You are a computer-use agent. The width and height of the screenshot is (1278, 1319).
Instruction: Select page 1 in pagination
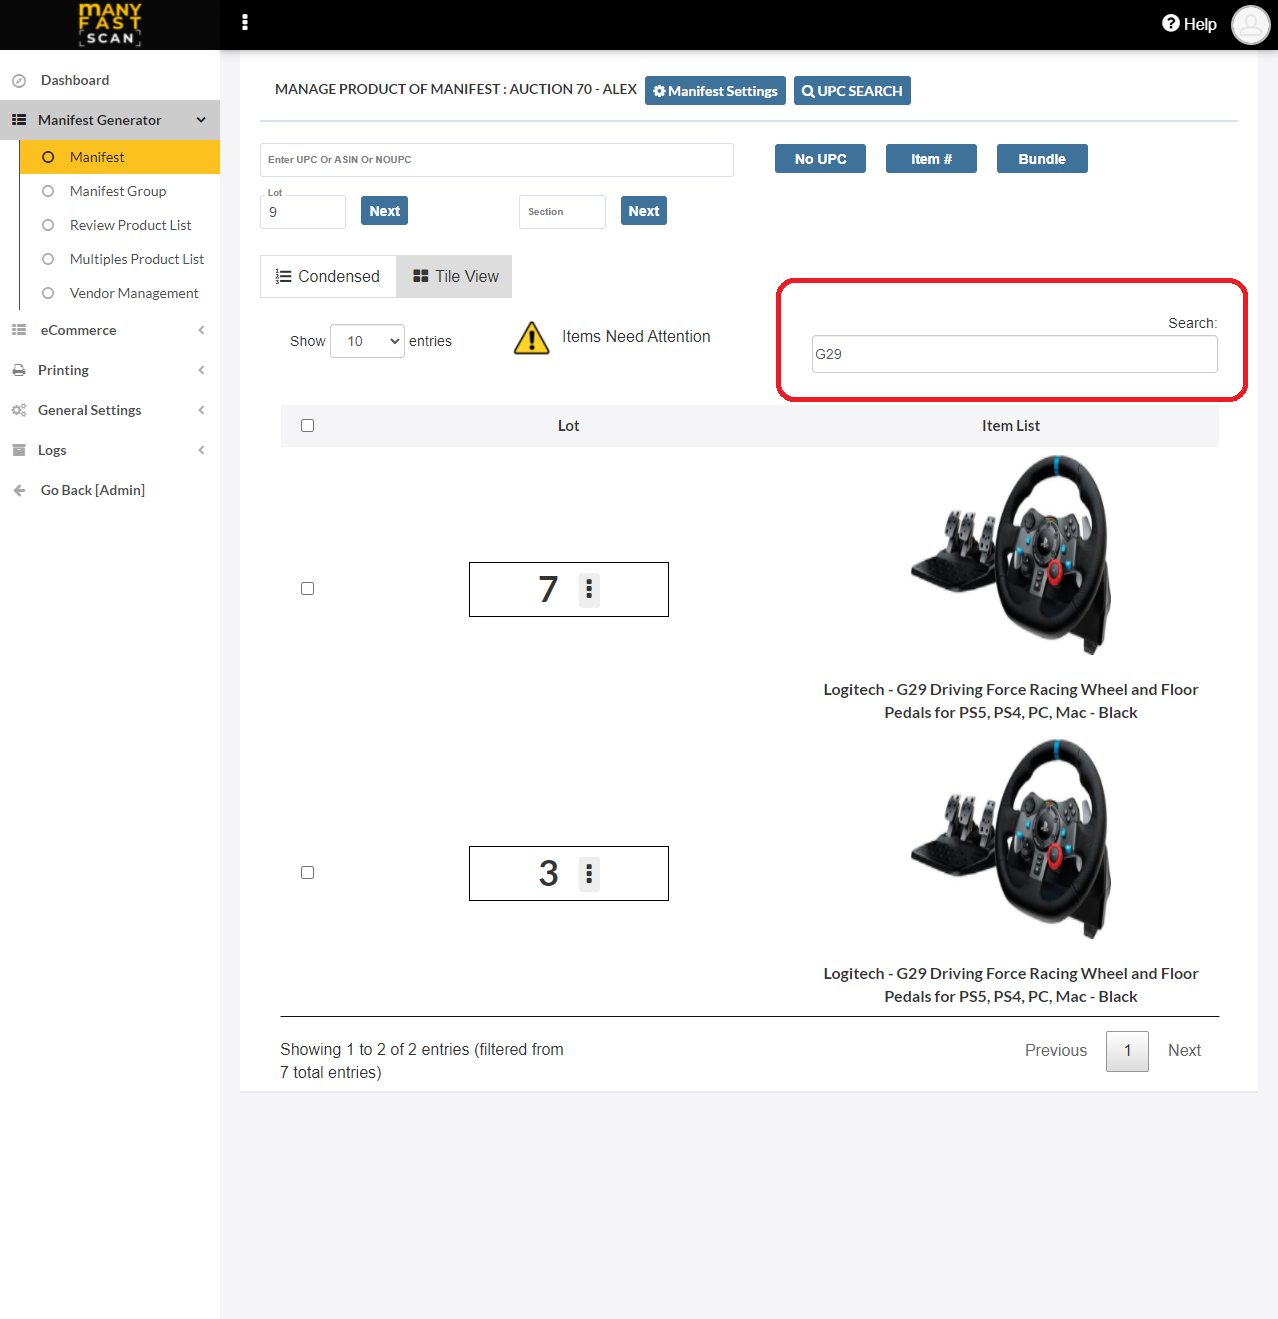(x=1127, y=1051)
